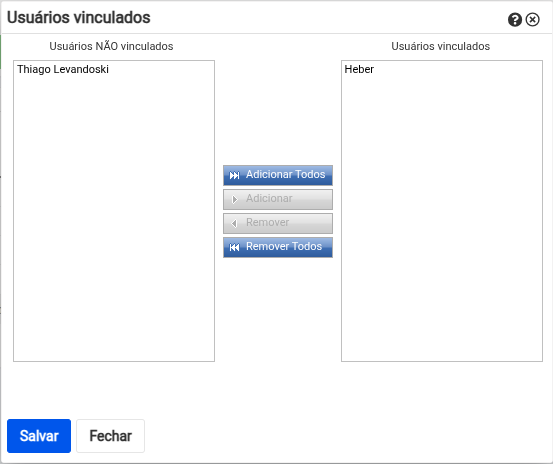Click the right-arrow icon on Adicionar
553x464 pixels.
tap(235, 200)
